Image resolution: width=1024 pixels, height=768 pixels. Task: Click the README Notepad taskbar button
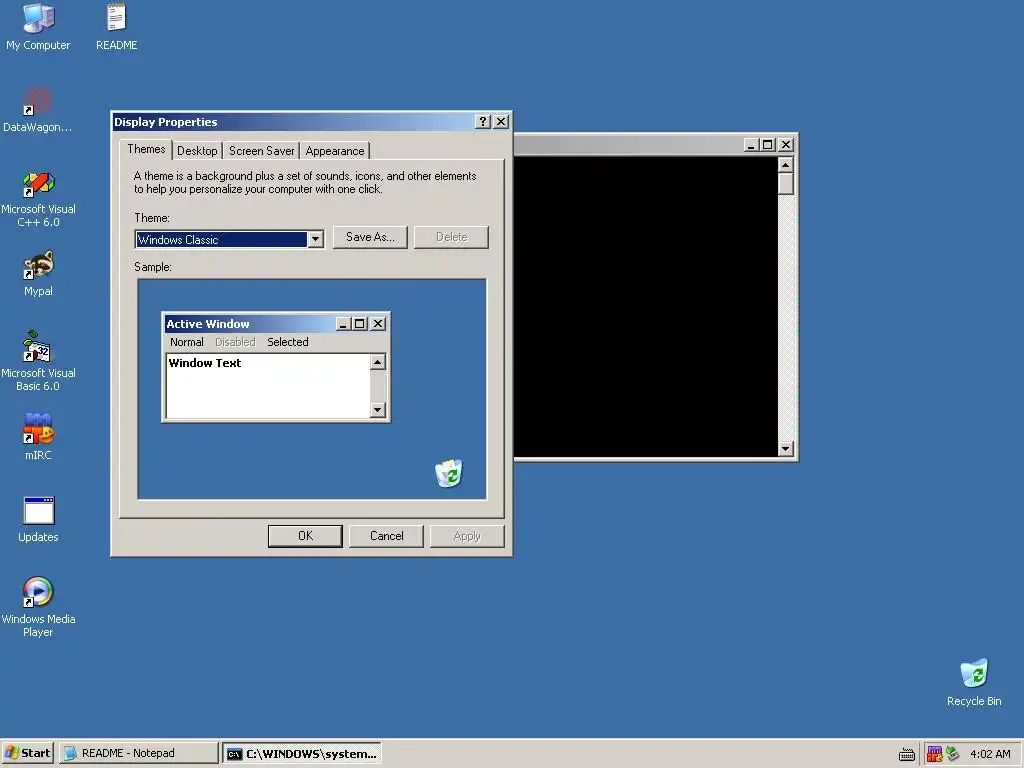click(x=138, y=753)
